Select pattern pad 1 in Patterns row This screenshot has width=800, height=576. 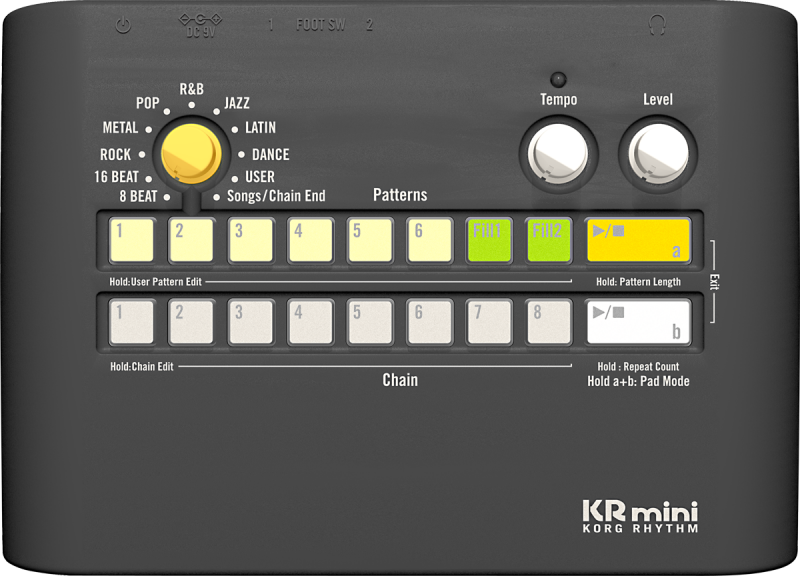point(132,240)
